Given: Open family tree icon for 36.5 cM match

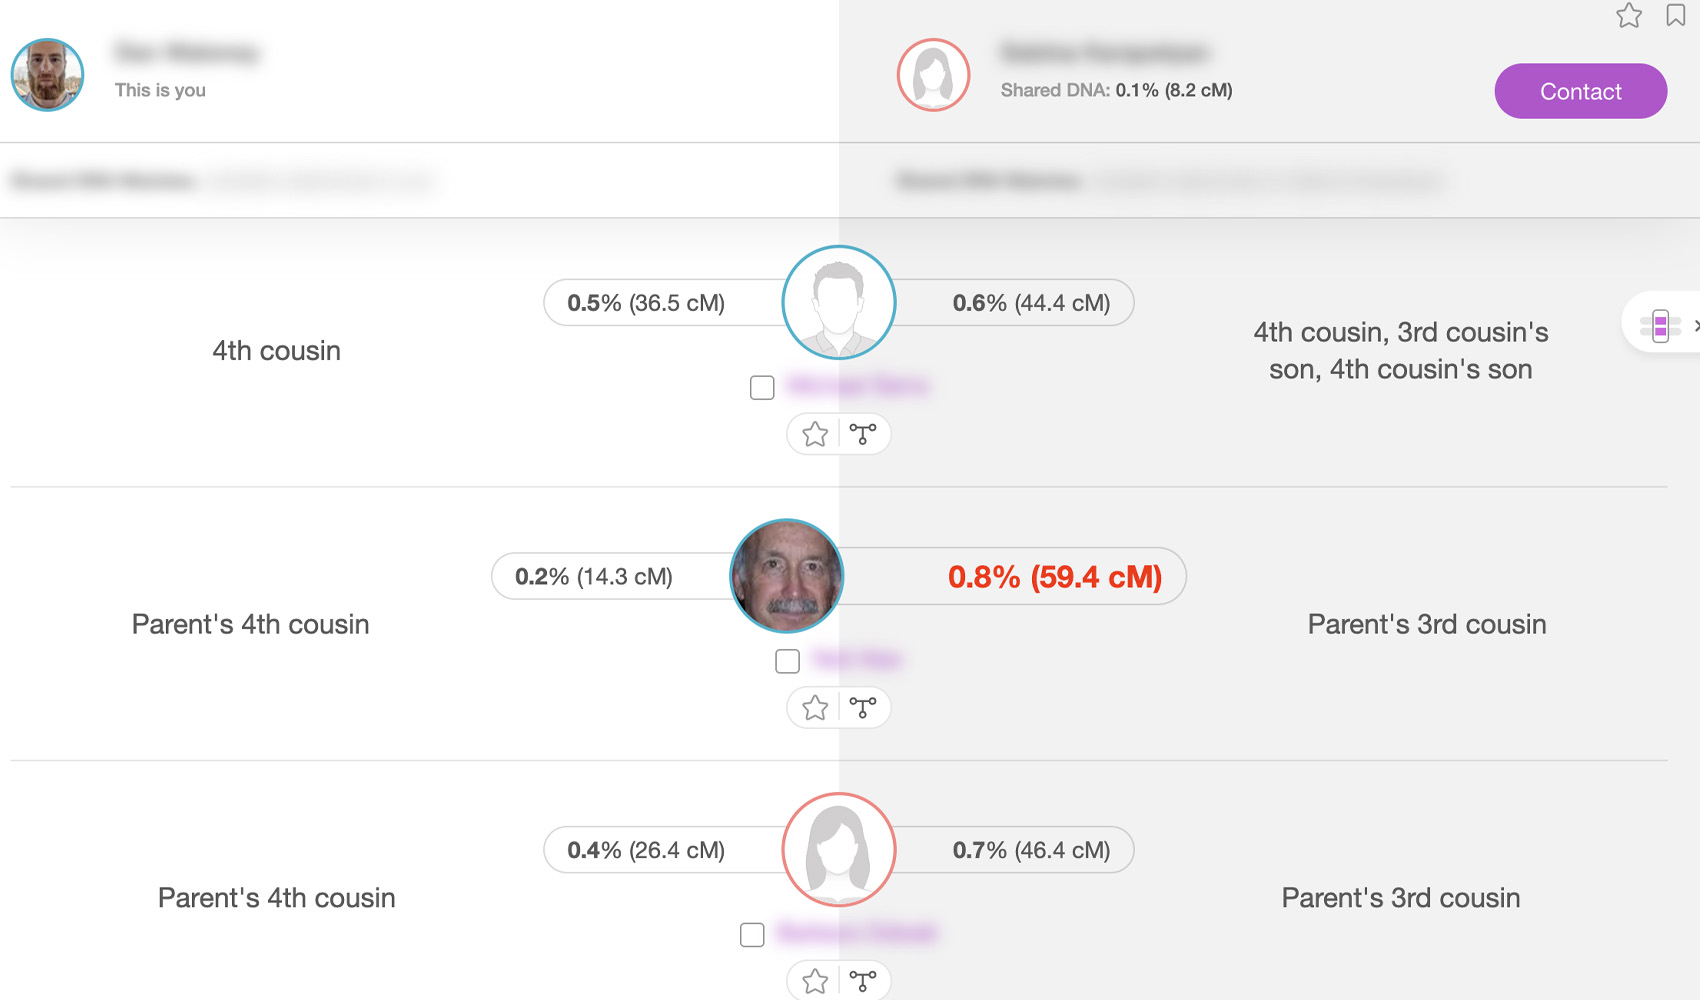Looking at the screenshot, I should [x=863, y=434].
